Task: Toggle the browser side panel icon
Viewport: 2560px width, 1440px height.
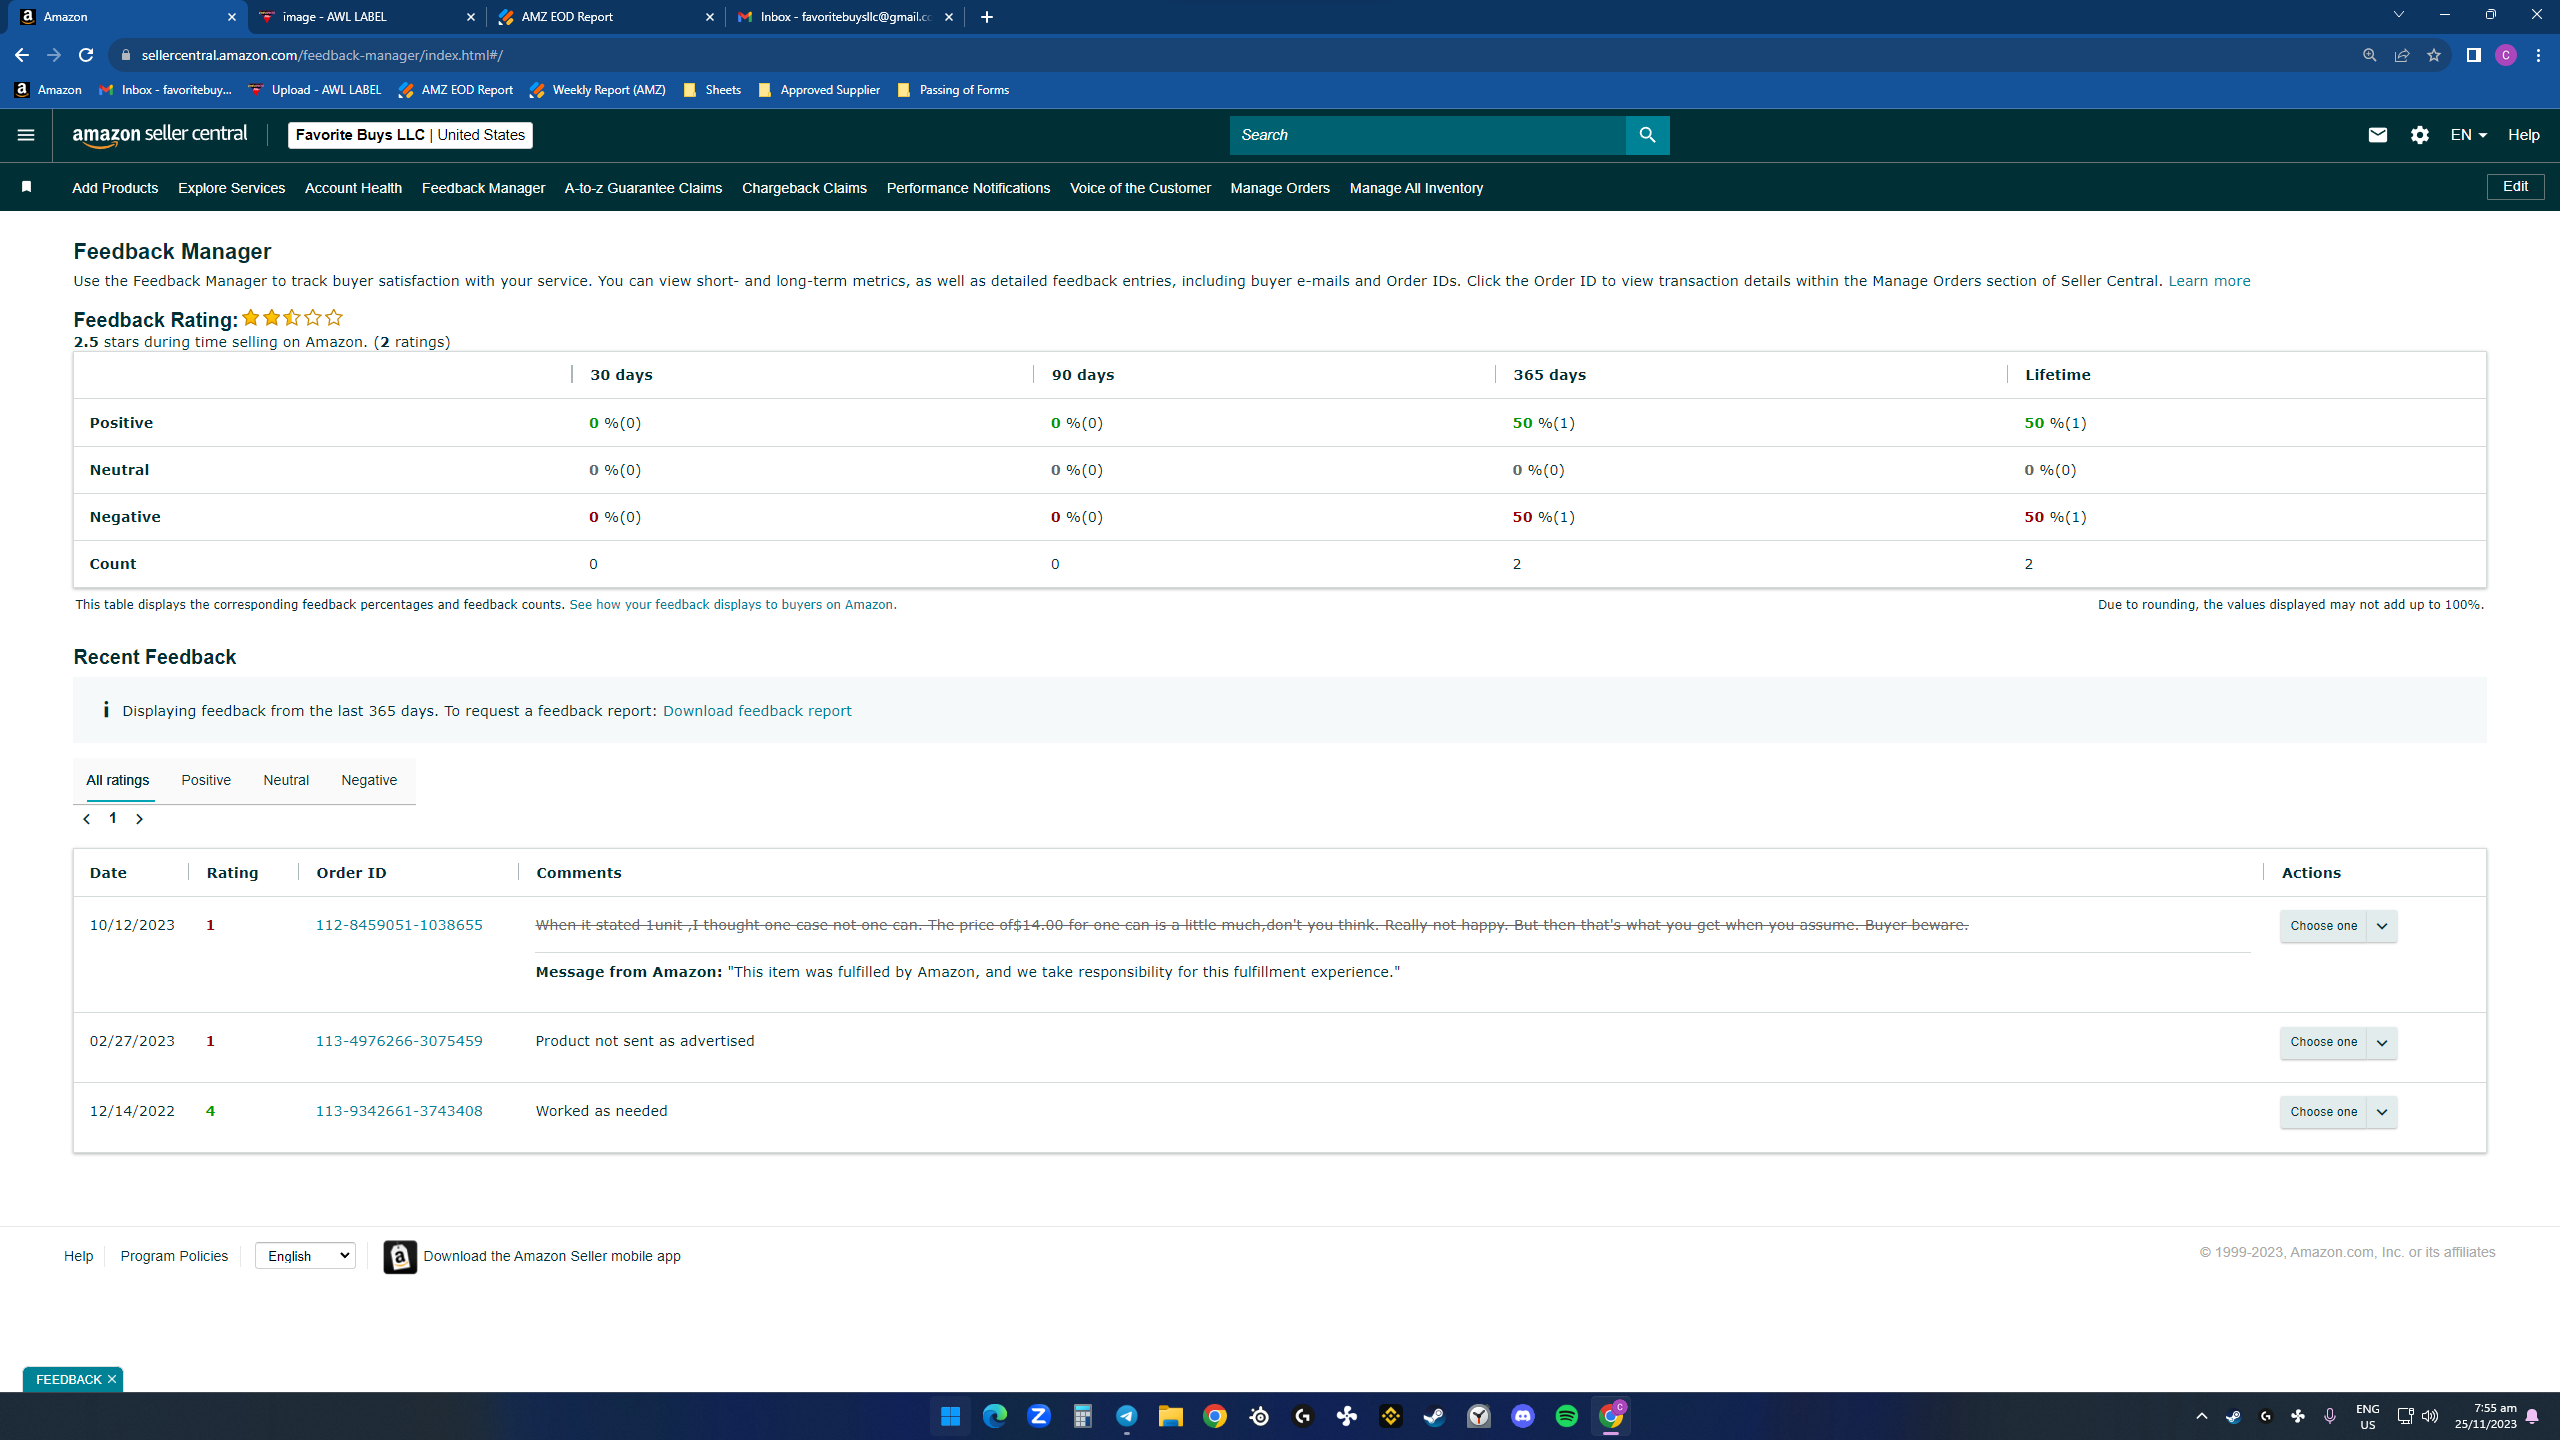Action: click(x=2473, y=55)
